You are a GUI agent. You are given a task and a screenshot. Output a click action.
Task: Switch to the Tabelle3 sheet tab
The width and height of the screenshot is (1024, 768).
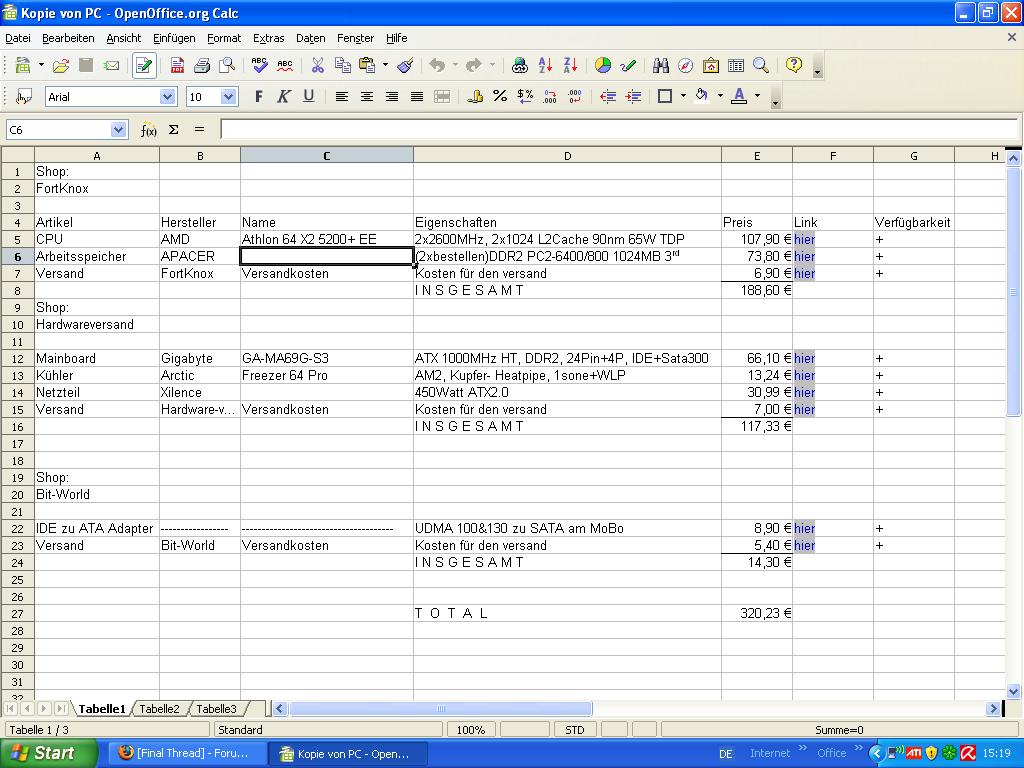216,709
